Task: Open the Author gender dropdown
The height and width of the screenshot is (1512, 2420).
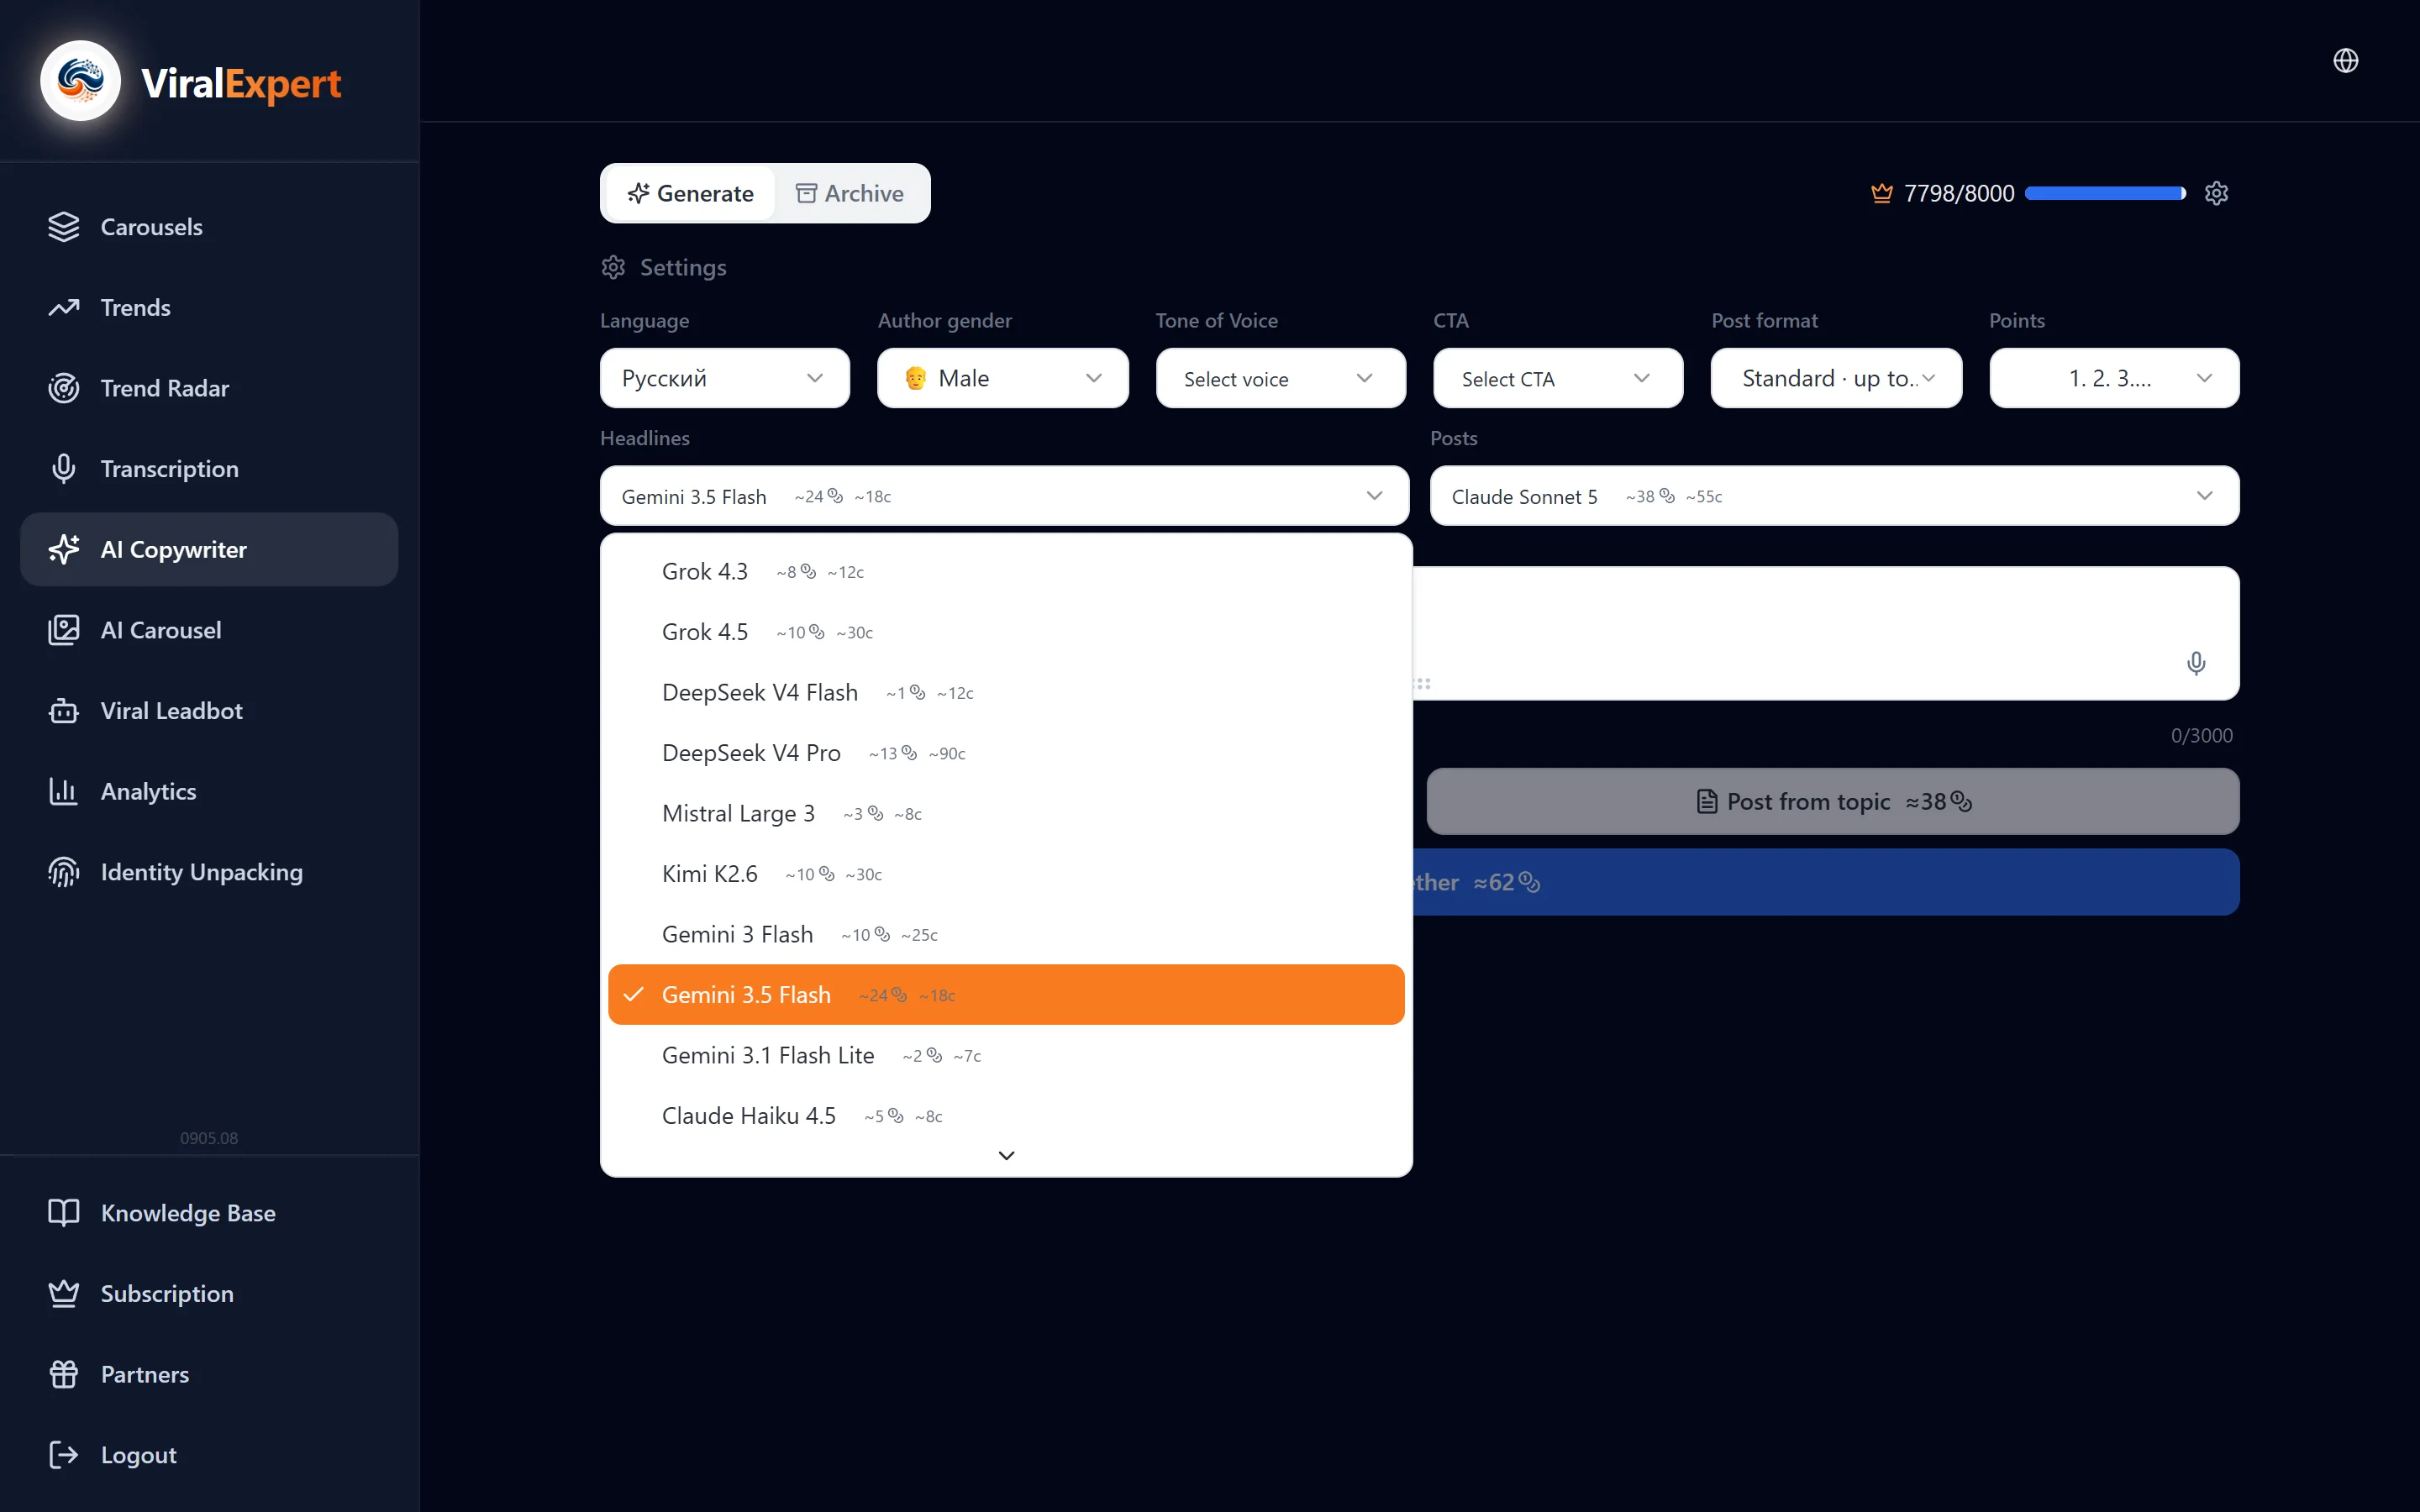Action: 1002,378
